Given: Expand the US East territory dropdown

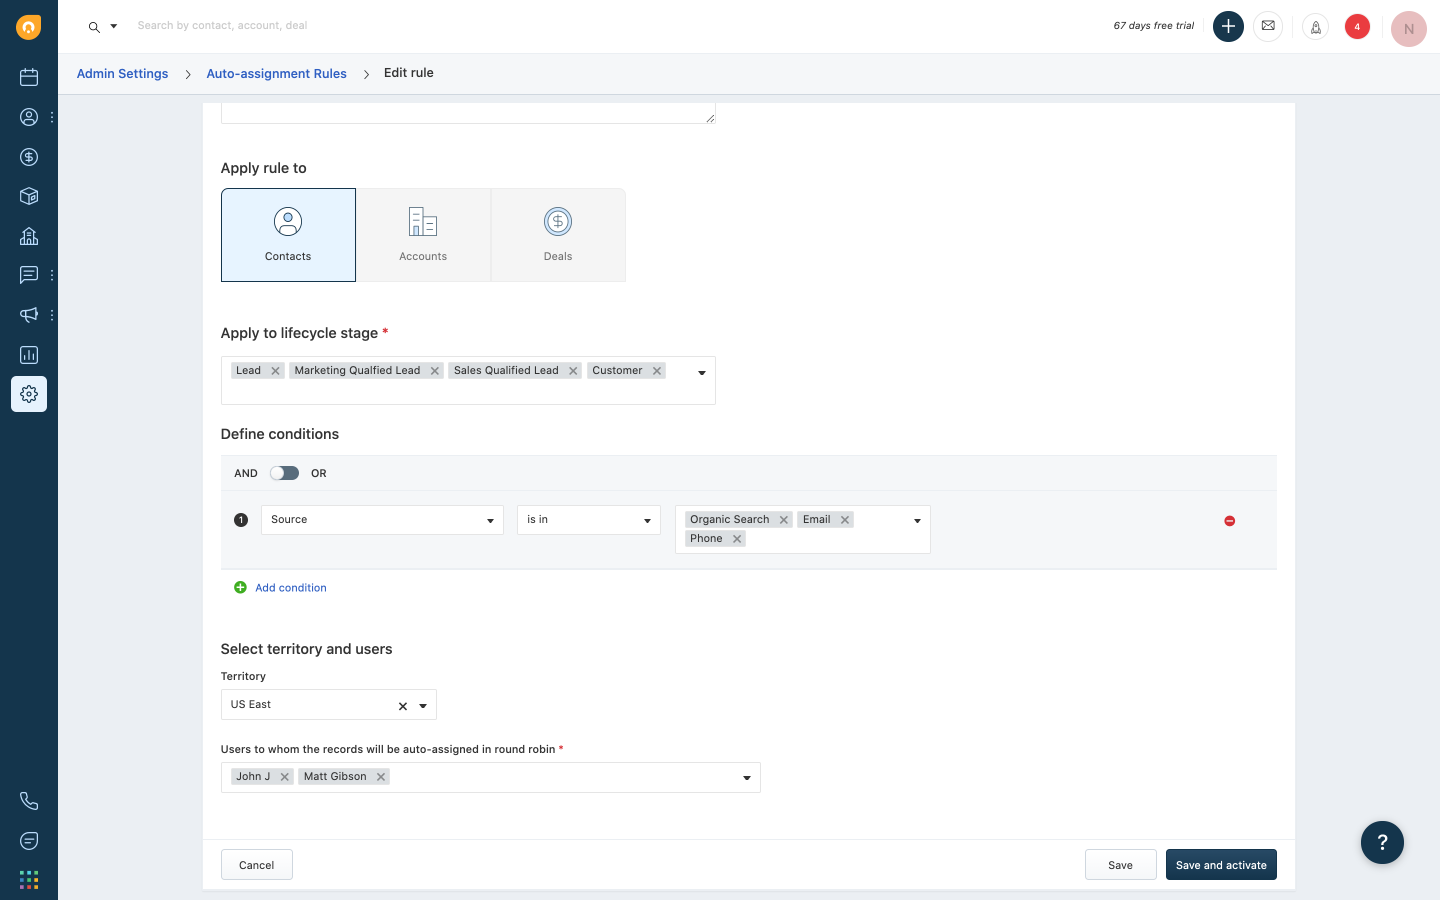Looking at the screenshot, I should click(423, 706).
